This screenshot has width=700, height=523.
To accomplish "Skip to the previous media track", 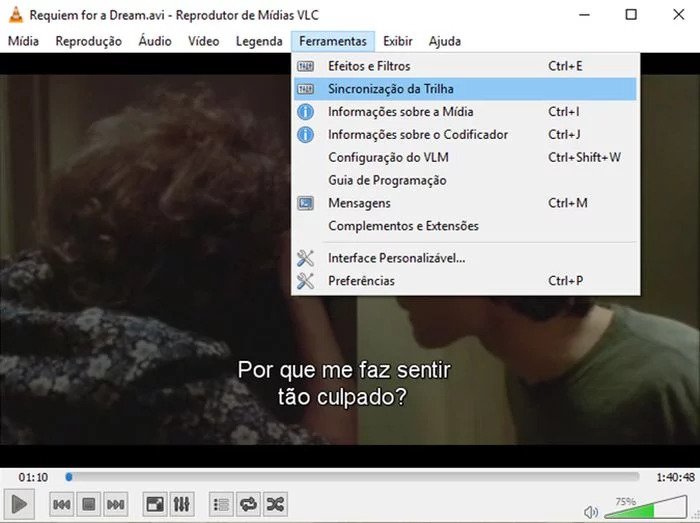I will (62, 505).
